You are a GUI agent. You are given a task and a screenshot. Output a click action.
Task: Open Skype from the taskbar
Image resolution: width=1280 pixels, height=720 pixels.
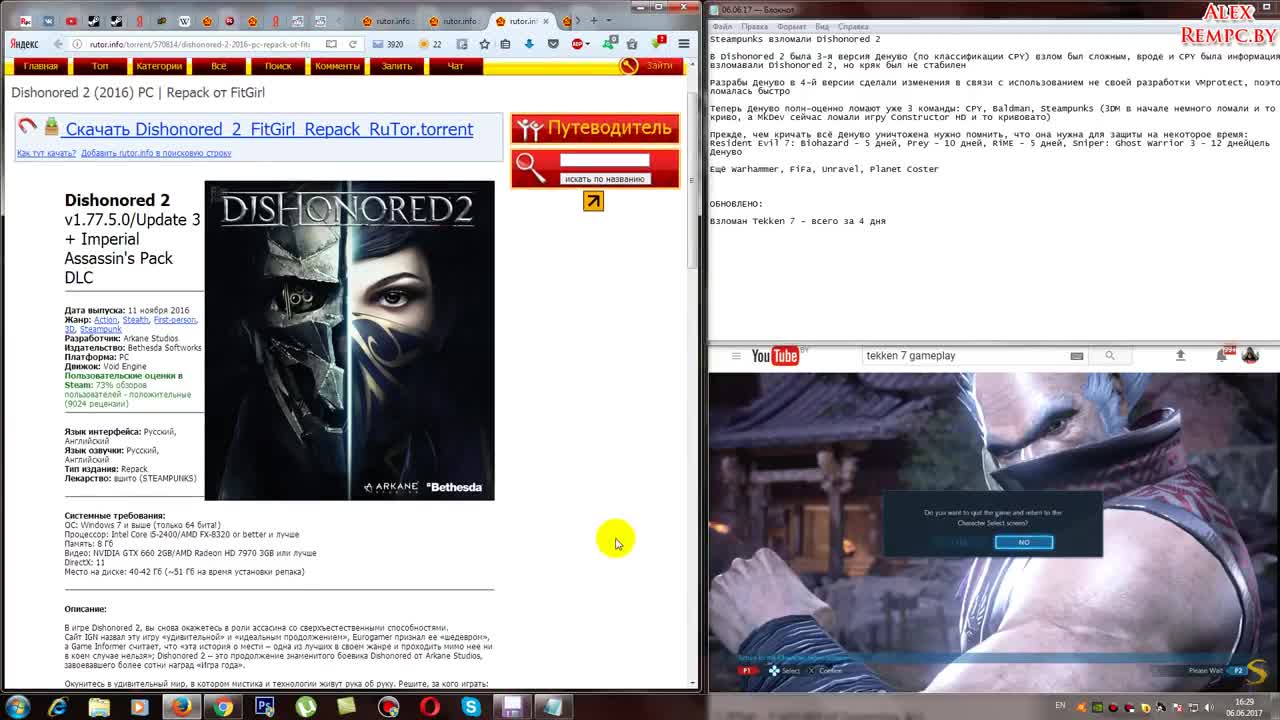pos(470,707)
